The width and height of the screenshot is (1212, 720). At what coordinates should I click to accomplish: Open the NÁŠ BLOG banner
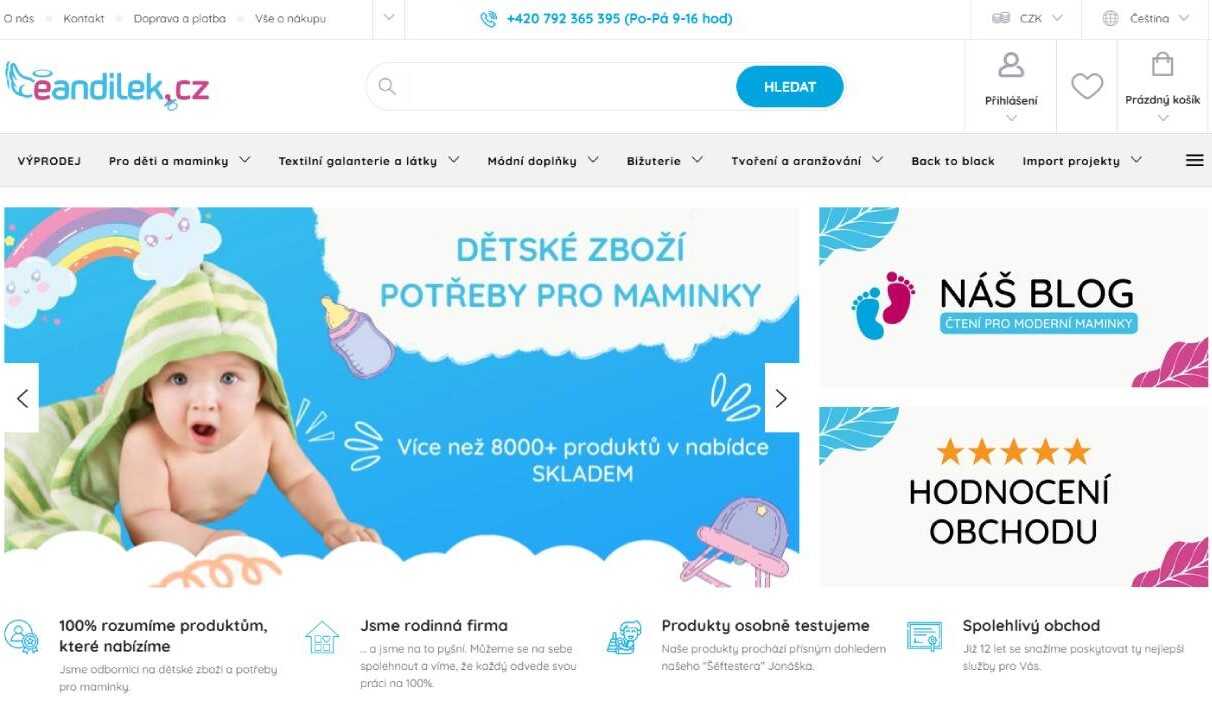pyautogui.click(x=1014, y=297)
